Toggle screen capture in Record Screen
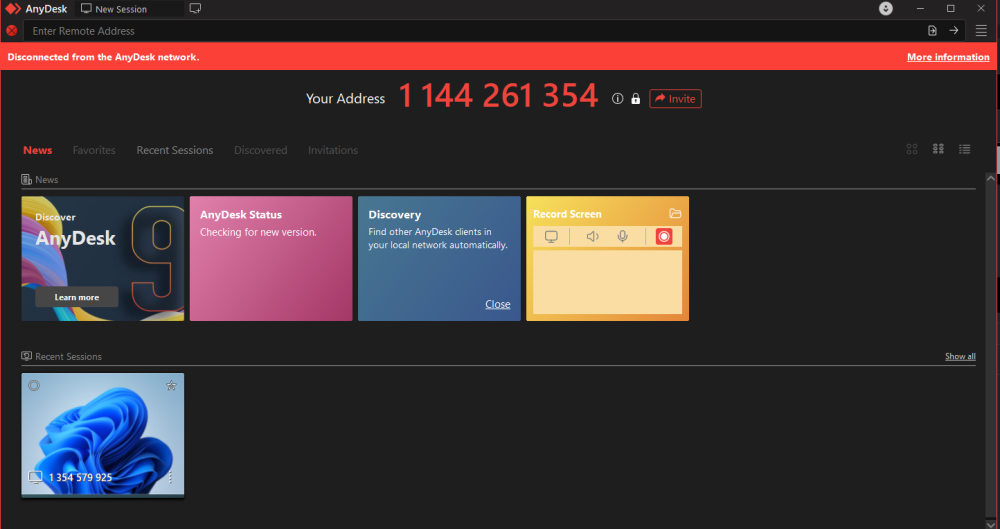 coord(551,237)
